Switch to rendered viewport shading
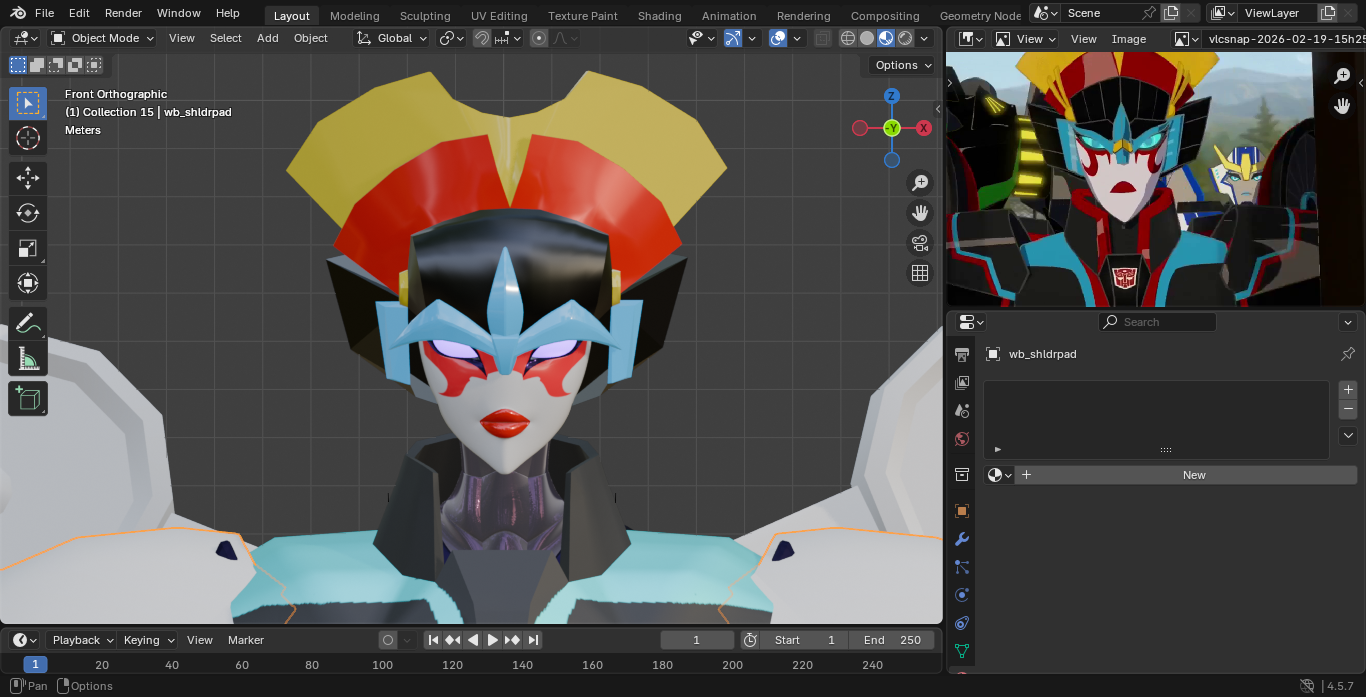 pos(905,38)
